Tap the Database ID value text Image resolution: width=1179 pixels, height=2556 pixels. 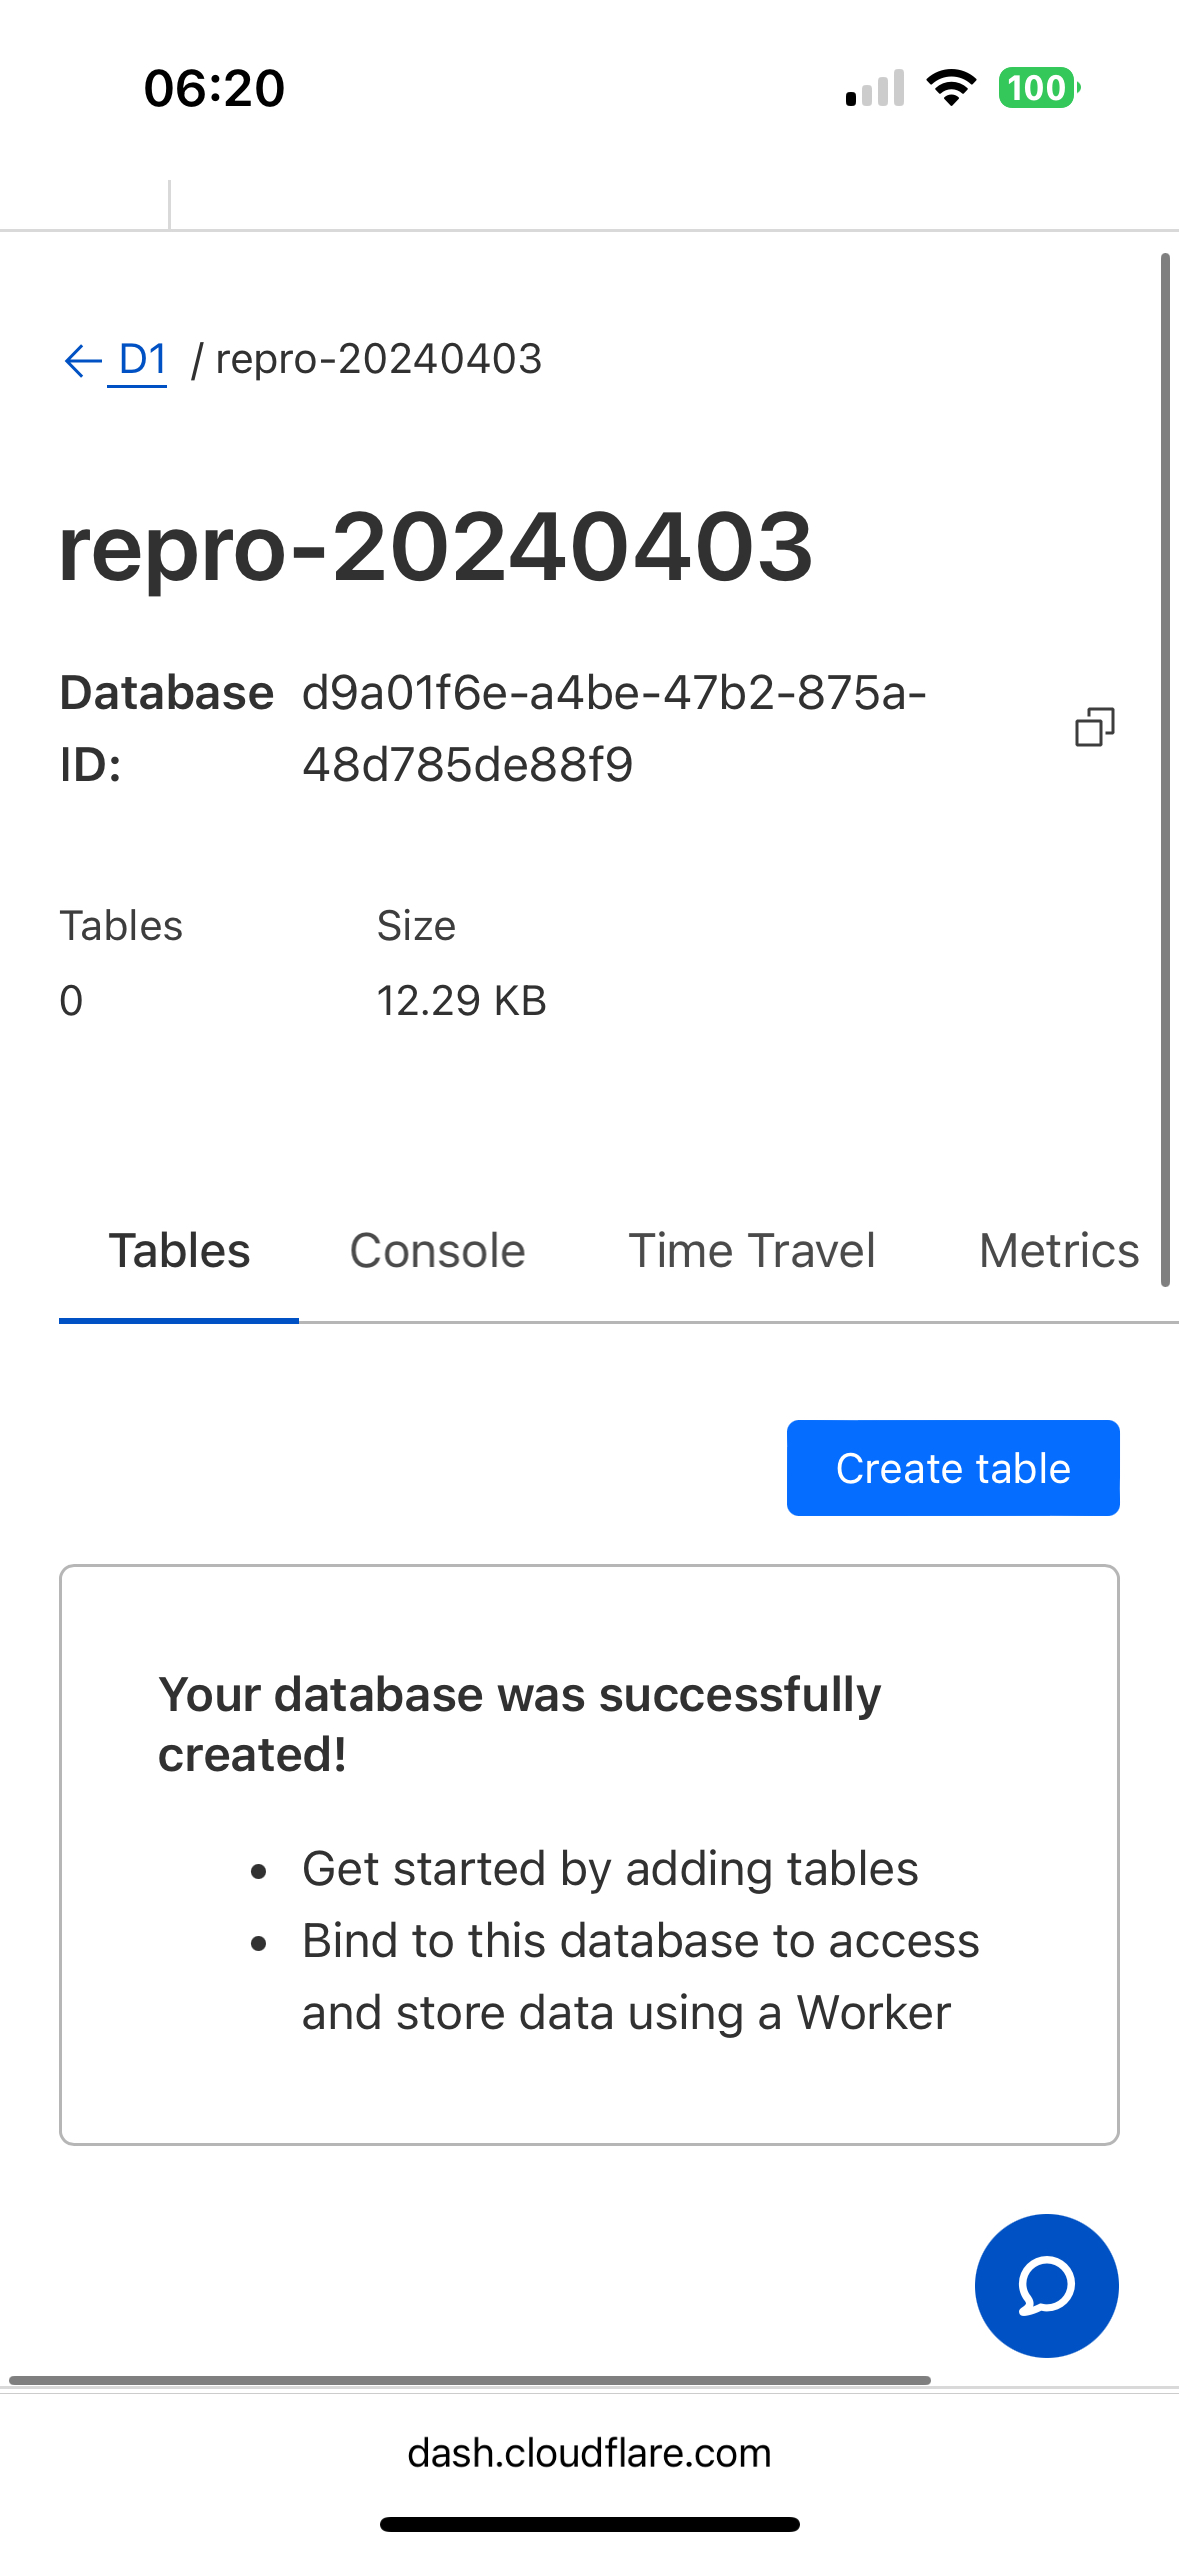point(614,728)
